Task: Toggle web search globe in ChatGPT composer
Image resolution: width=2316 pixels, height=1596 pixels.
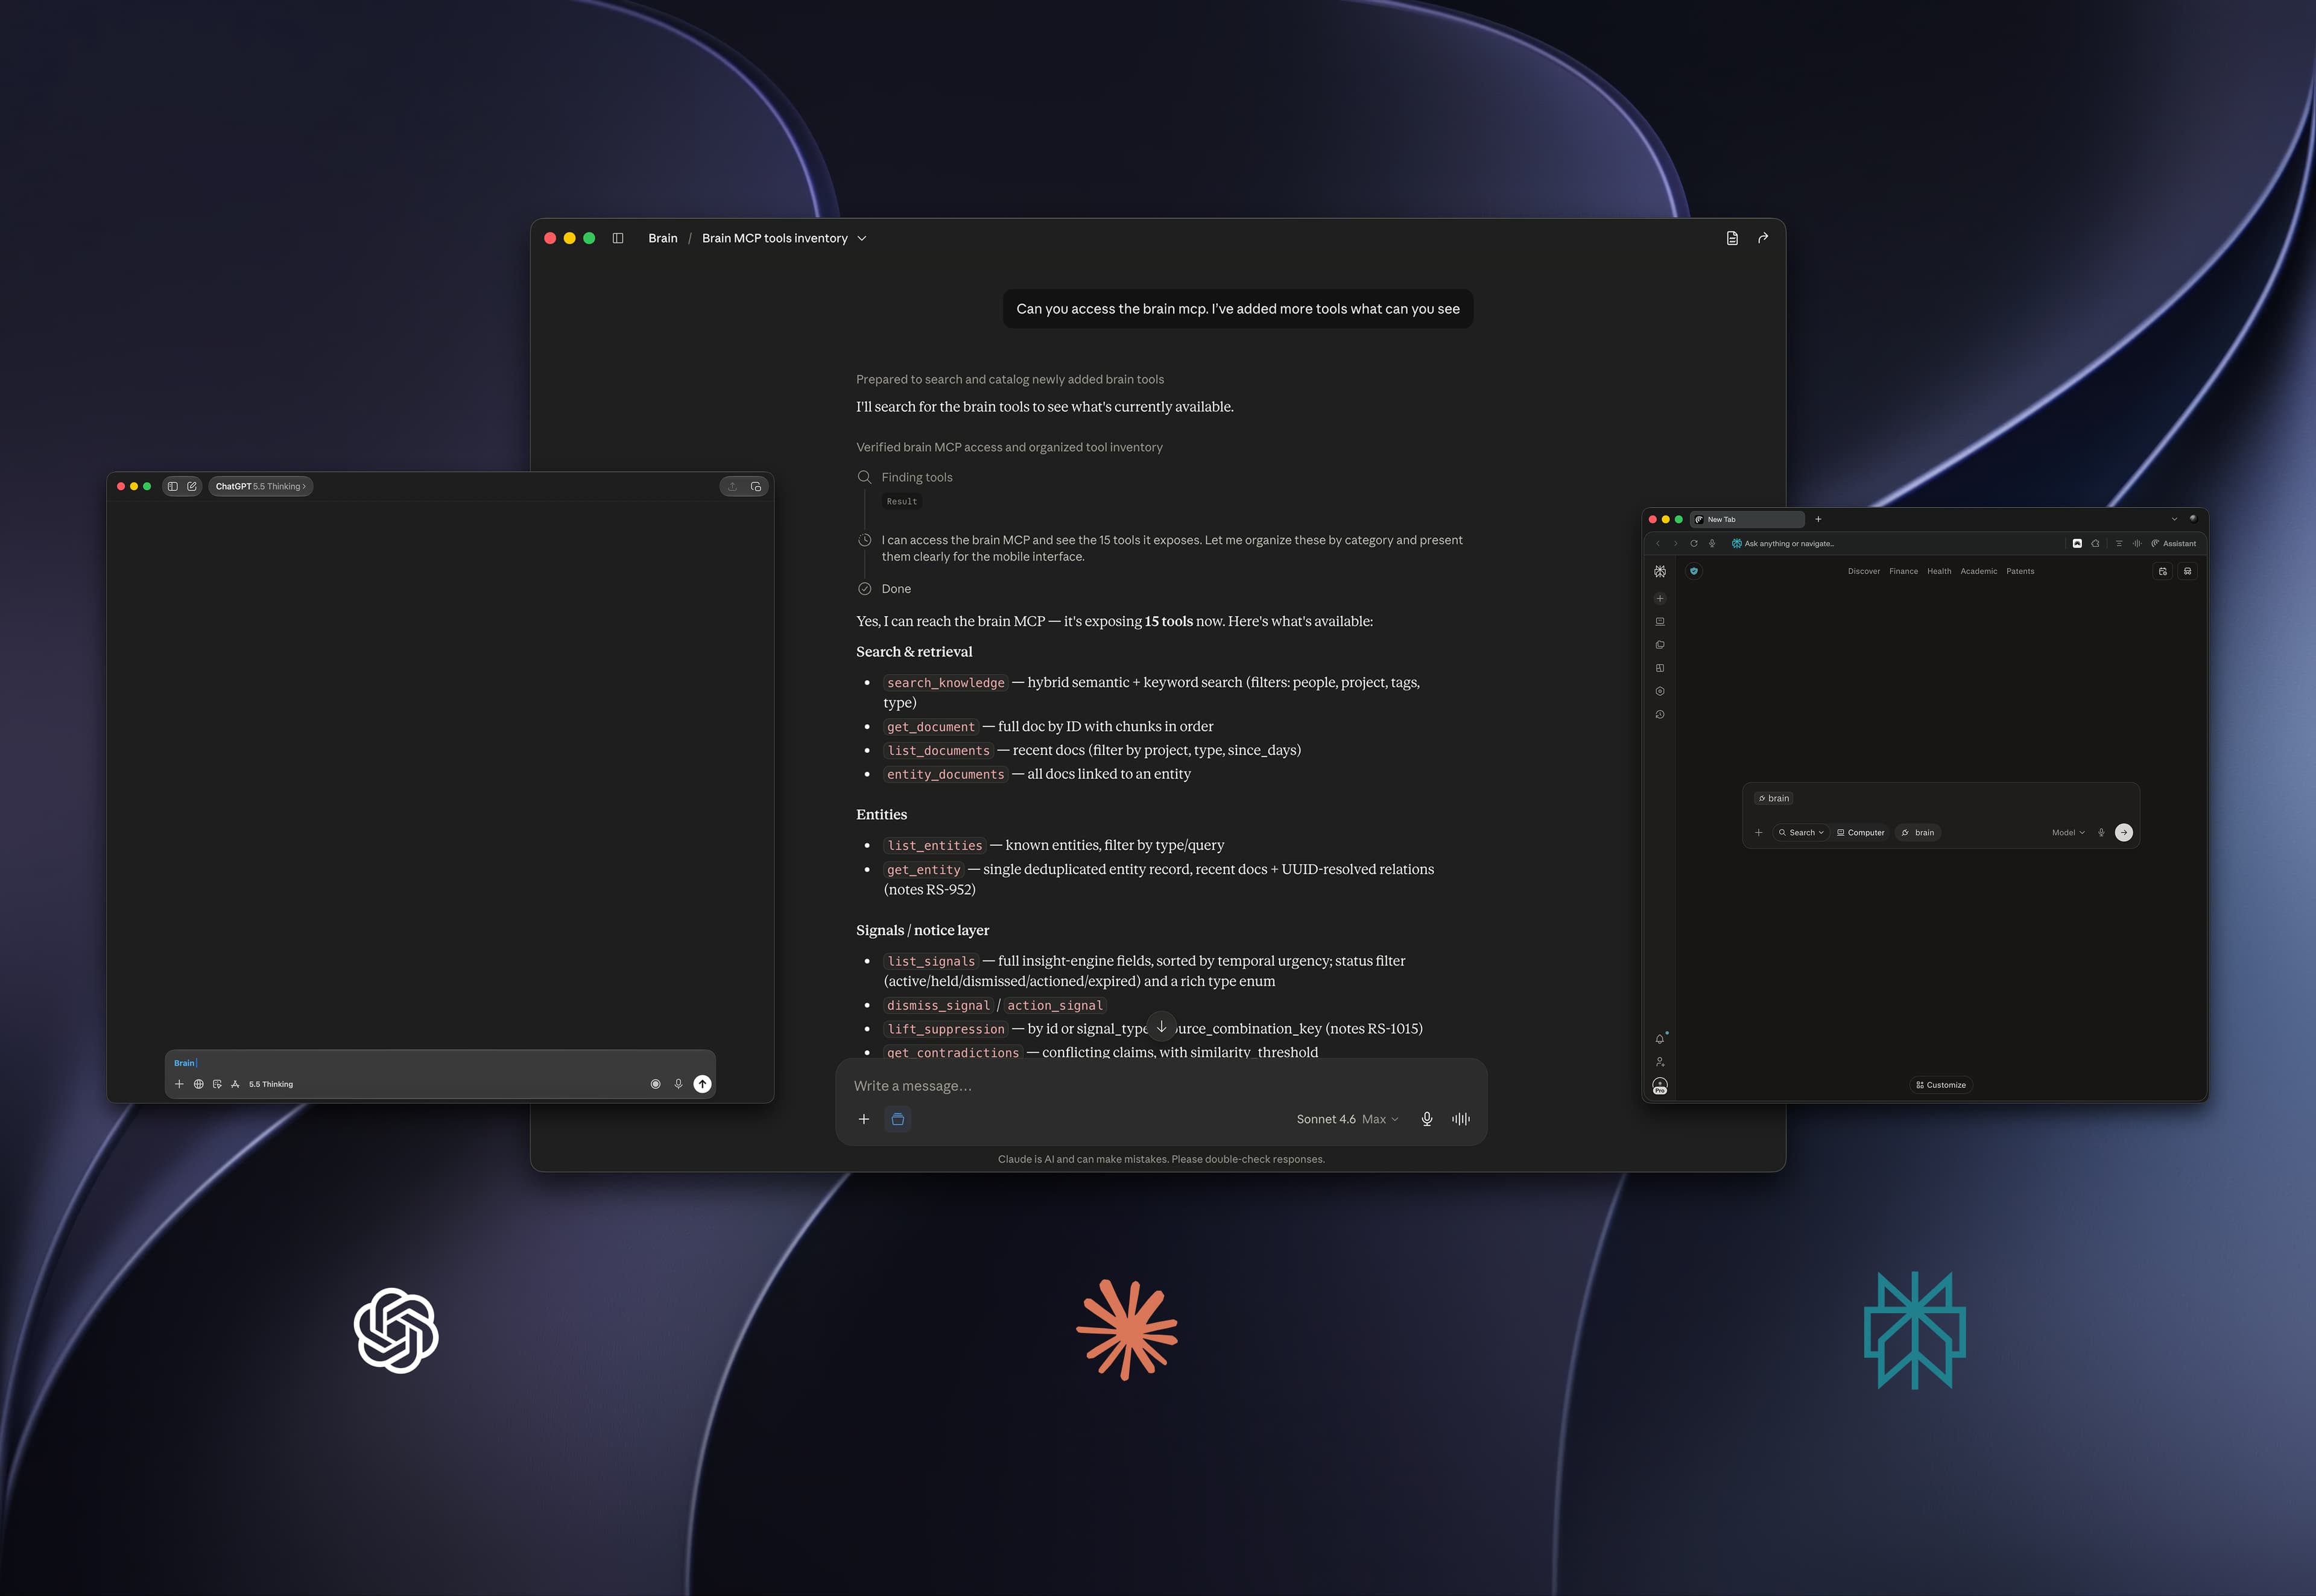Action: point(198,1084)
